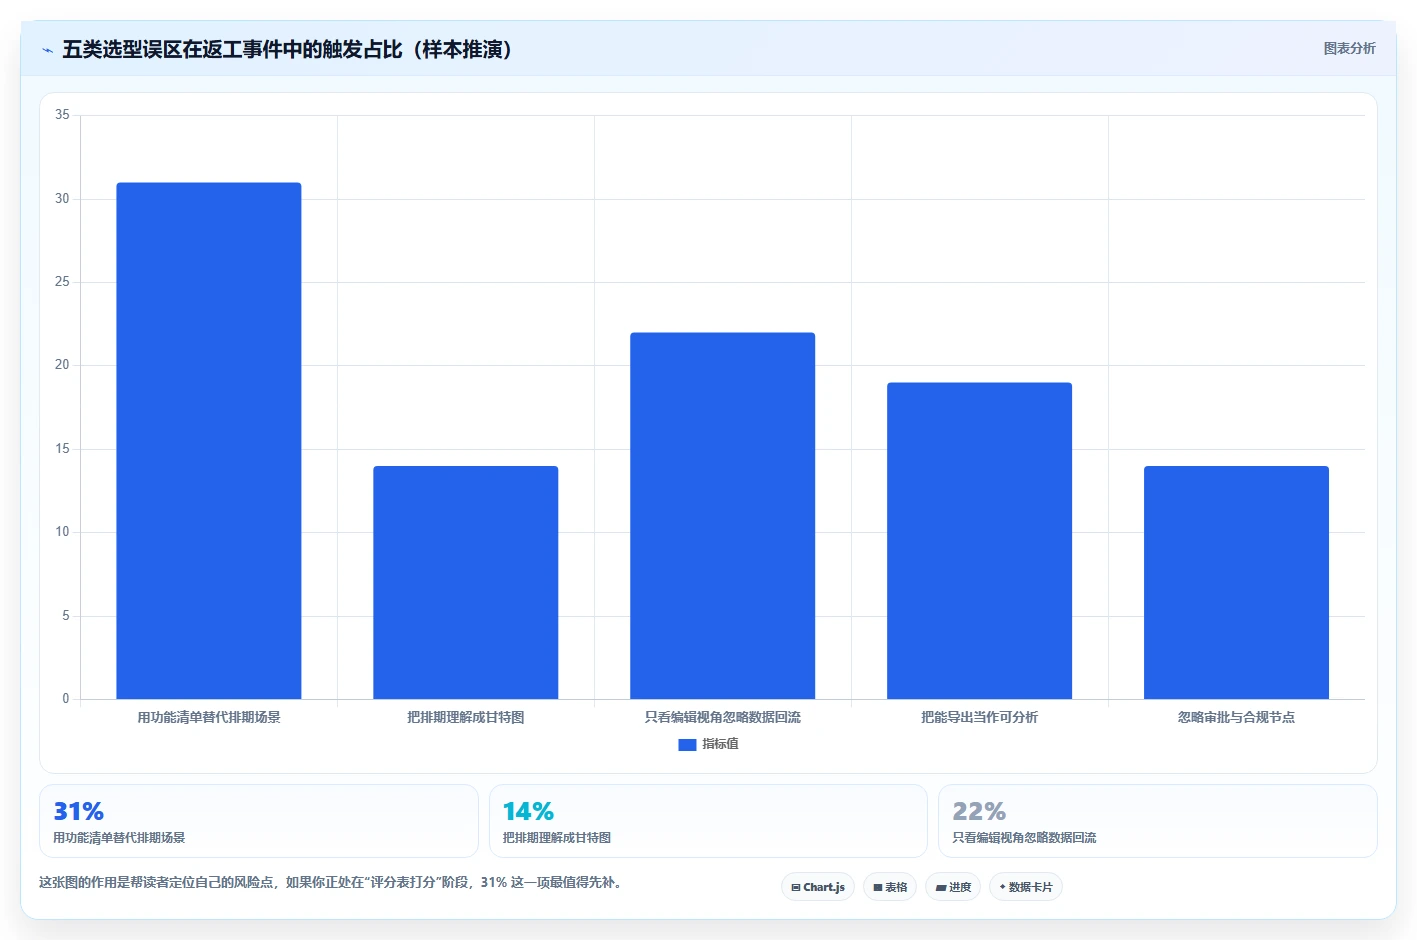Click the card label under 22%
This screenshot has width=1417, height=940.
(1024, 838)
